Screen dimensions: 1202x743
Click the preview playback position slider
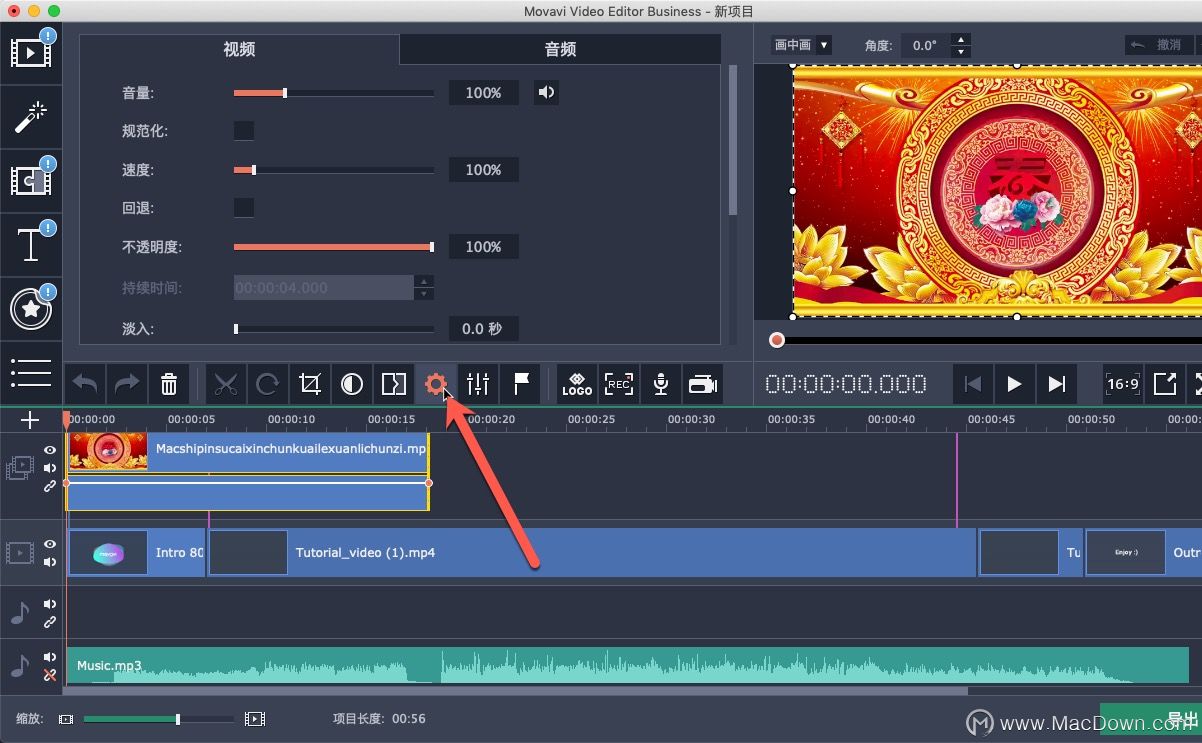(985, 341)
